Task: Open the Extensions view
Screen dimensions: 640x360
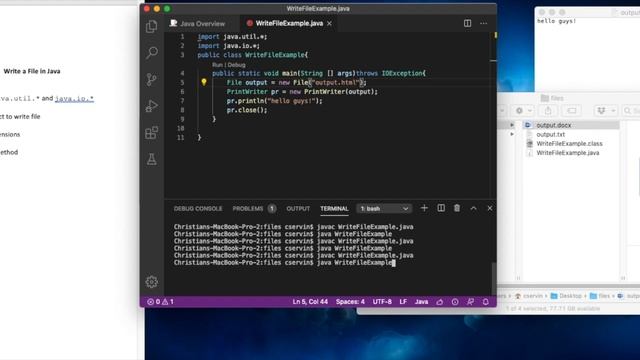Action: (151, 133)
